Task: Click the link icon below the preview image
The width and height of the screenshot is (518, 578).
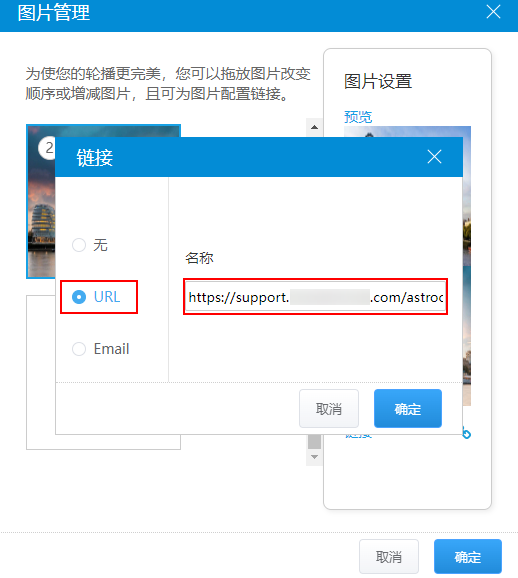Action: tap(466, 434)
